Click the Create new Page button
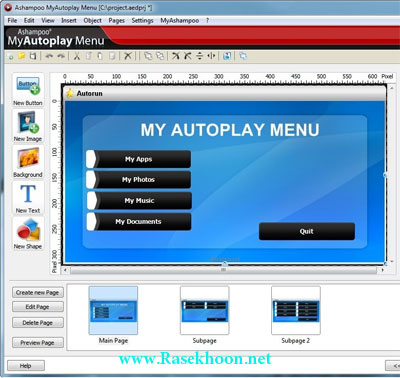400x378 pixels. click(38, 292)
